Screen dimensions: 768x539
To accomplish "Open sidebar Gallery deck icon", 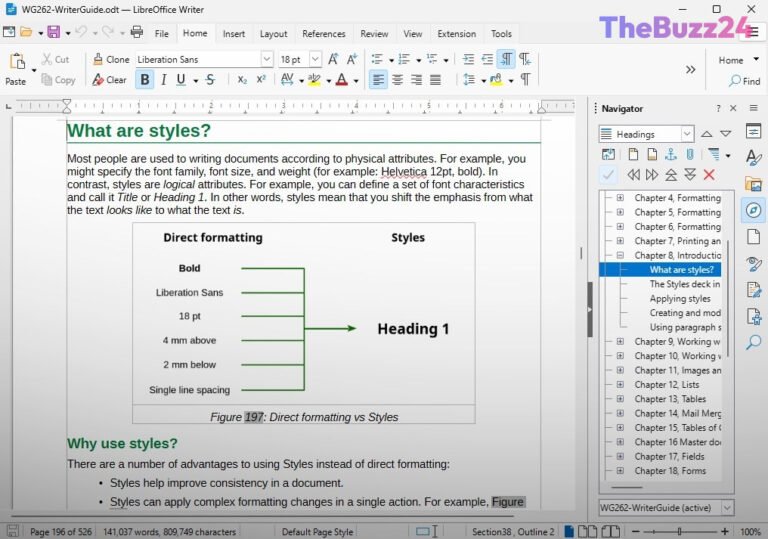I will pos(753,184).
